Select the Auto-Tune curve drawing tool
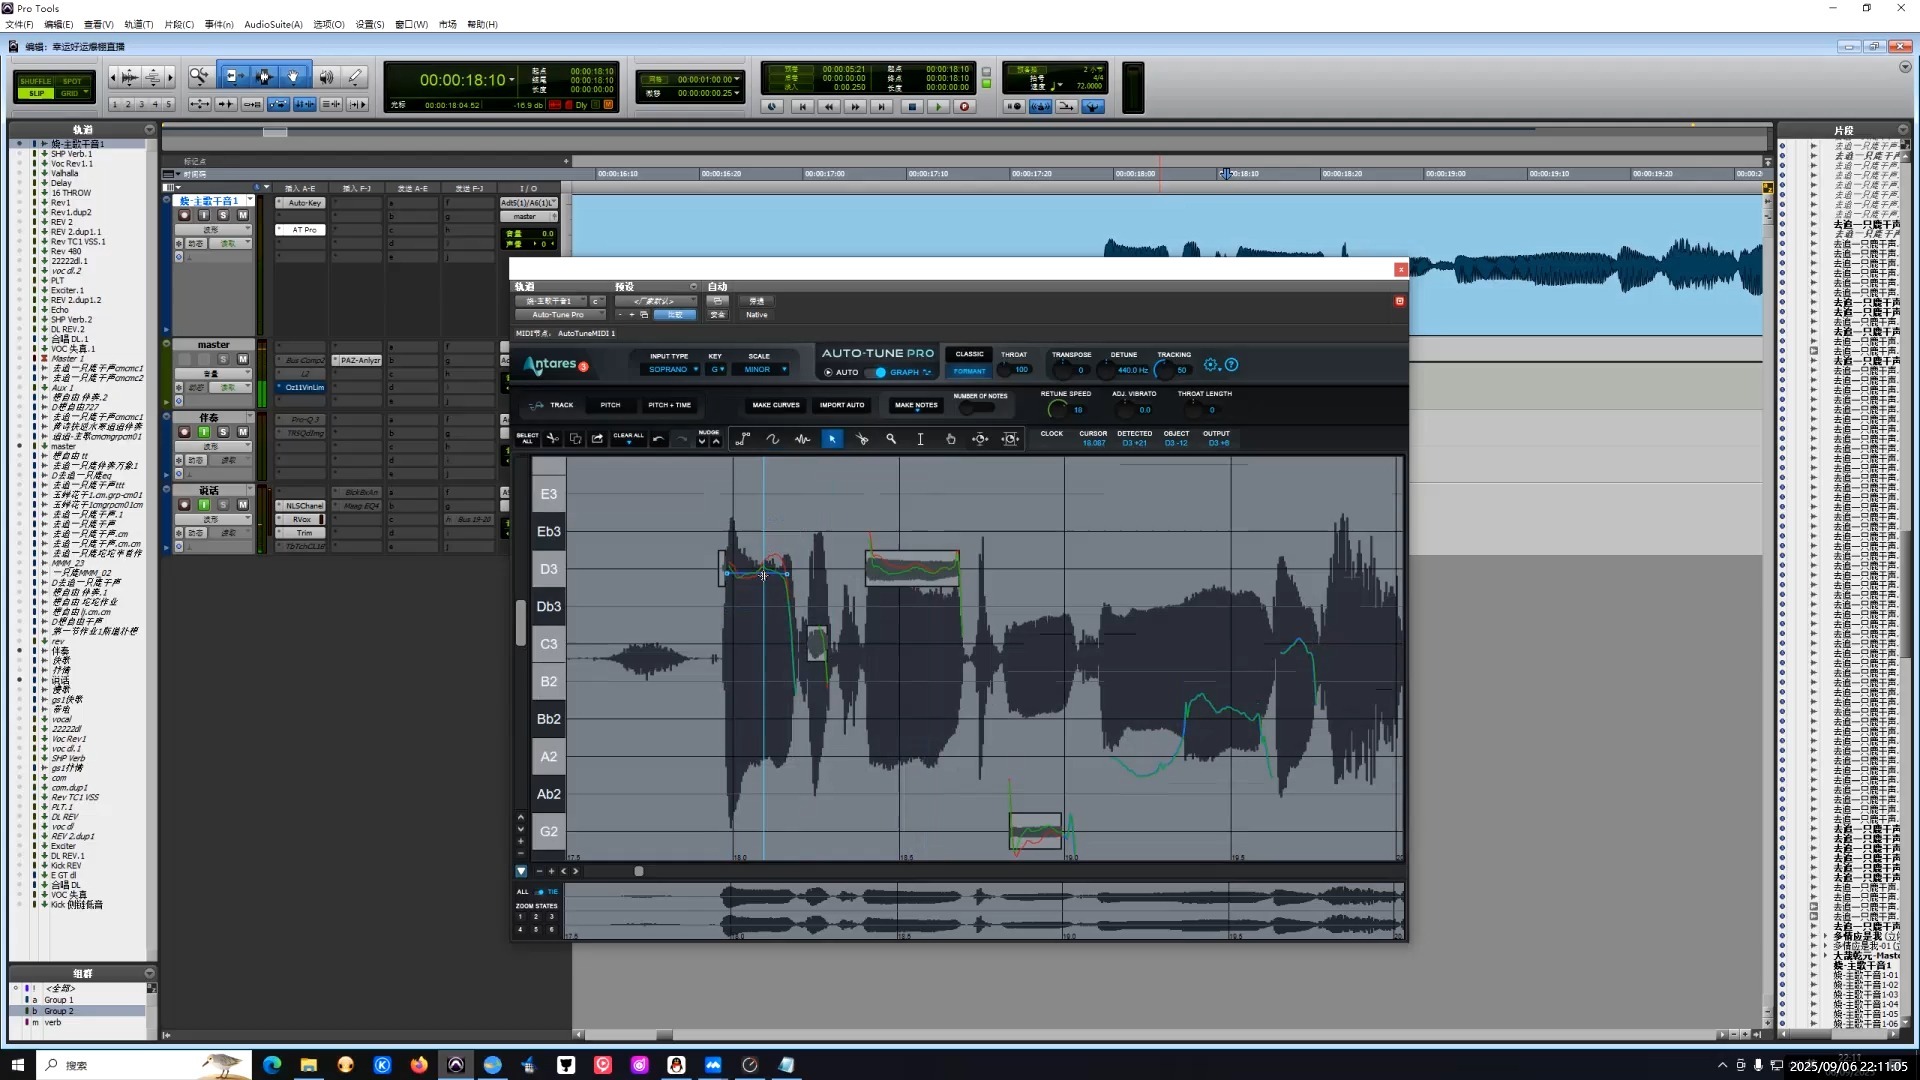The height and width of the screenshot is (1080, 1920). (773, 439)
